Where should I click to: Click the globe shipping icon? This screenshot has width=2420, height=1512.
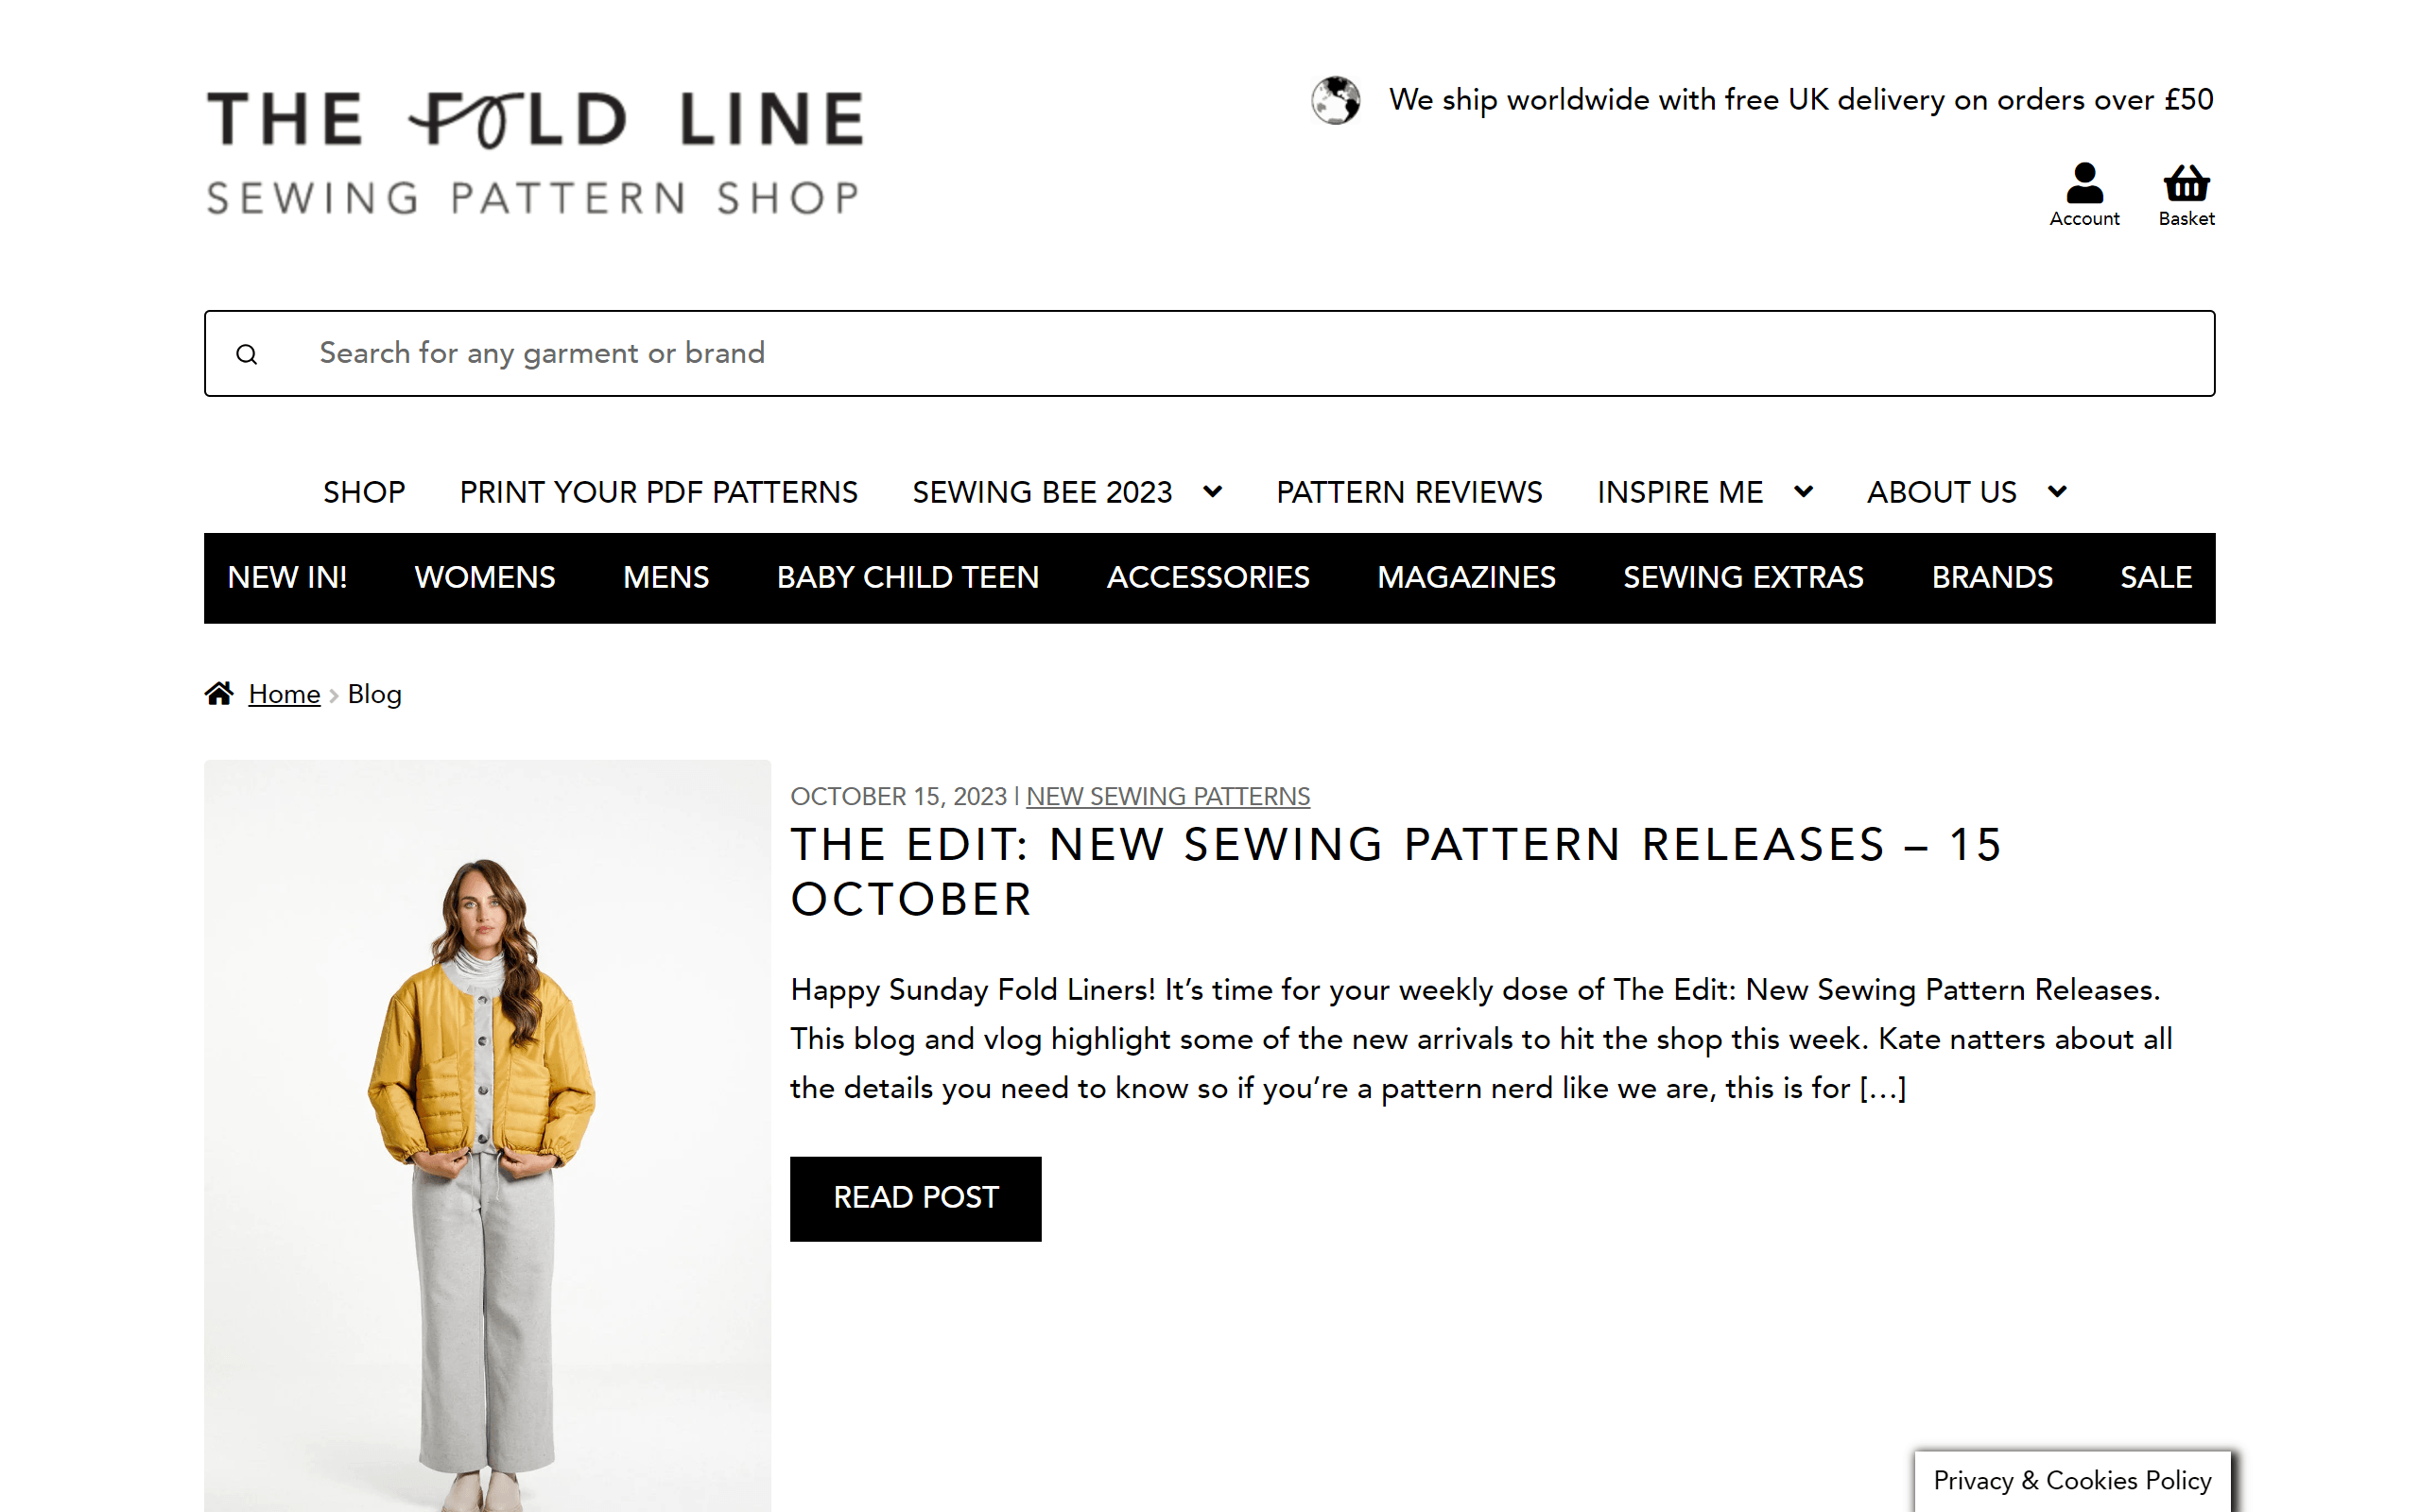coord(1336,100)
